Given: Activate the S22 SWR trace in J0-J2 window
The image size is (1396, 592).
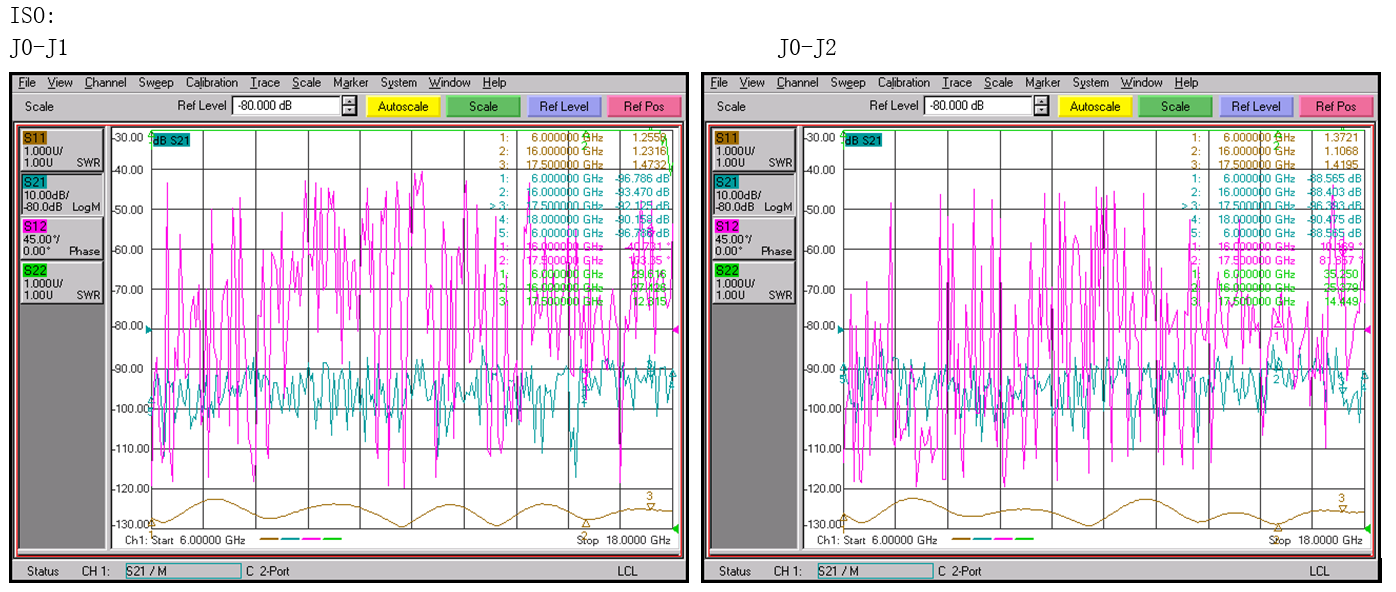Looking at the screenshot, I should point(753,282).
